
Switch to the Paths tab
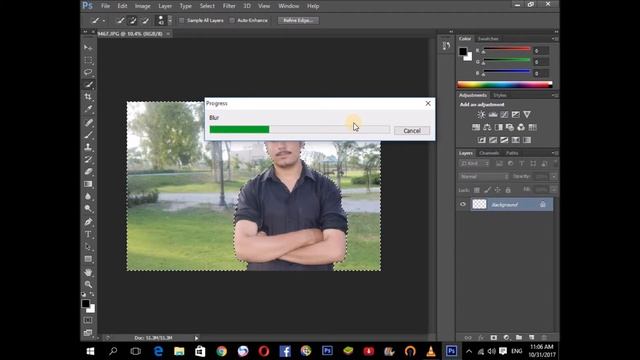click(512, 153)
